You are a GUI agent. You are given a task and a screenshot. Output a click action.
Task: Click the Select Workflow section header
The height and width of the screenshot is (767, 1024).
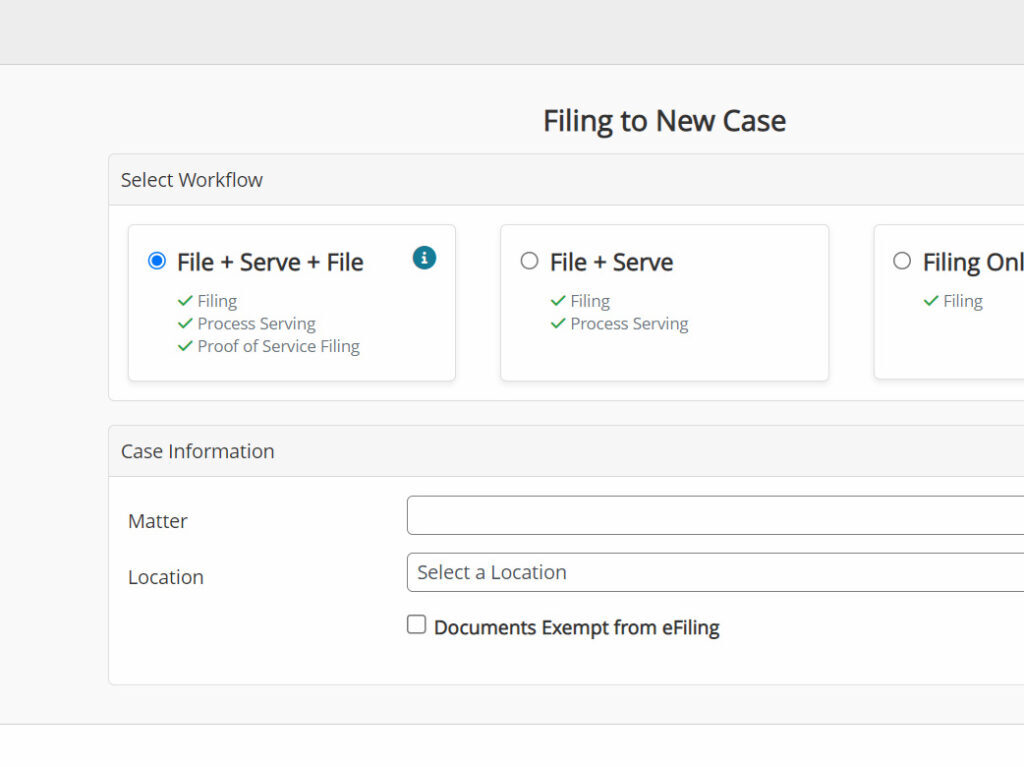[x=192, y=180]
